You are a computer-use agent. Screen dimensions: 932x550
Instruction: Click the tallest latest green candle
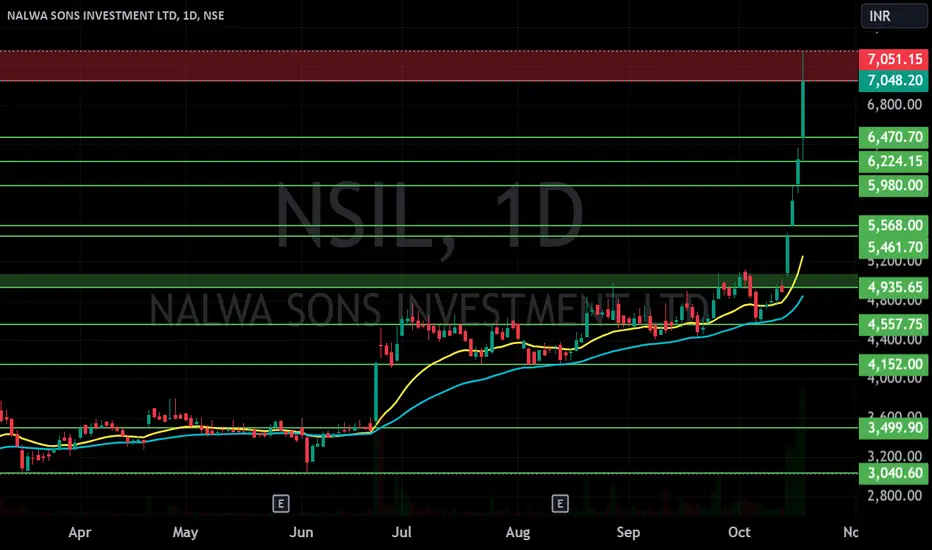803,107
